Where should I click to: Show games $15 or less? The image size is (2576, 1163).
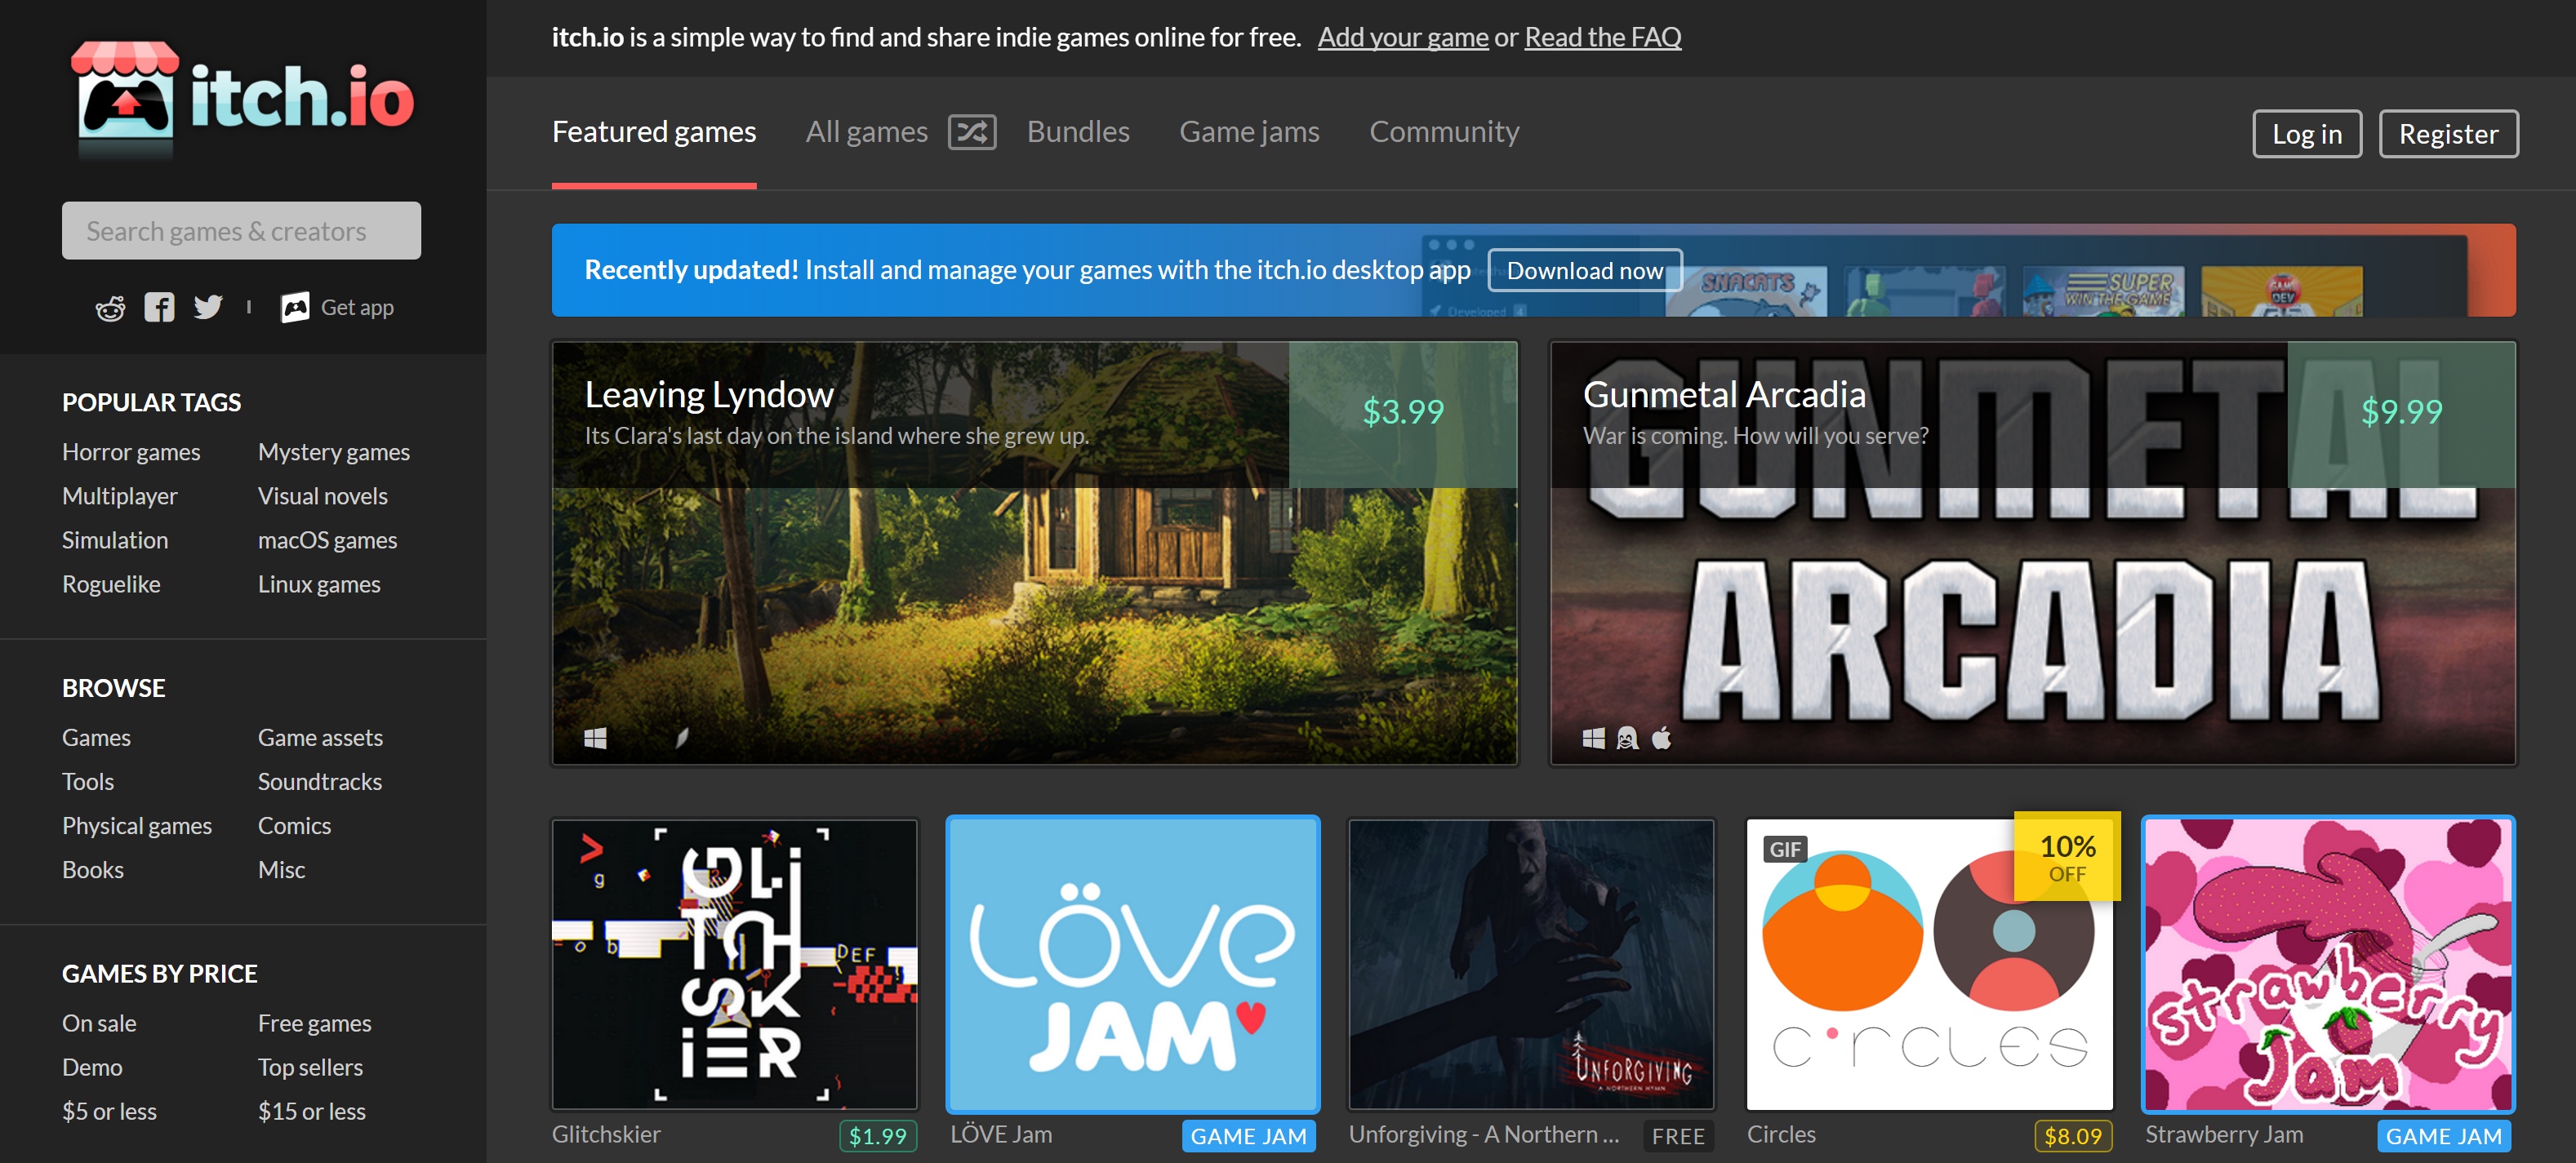click(311, 1112)
